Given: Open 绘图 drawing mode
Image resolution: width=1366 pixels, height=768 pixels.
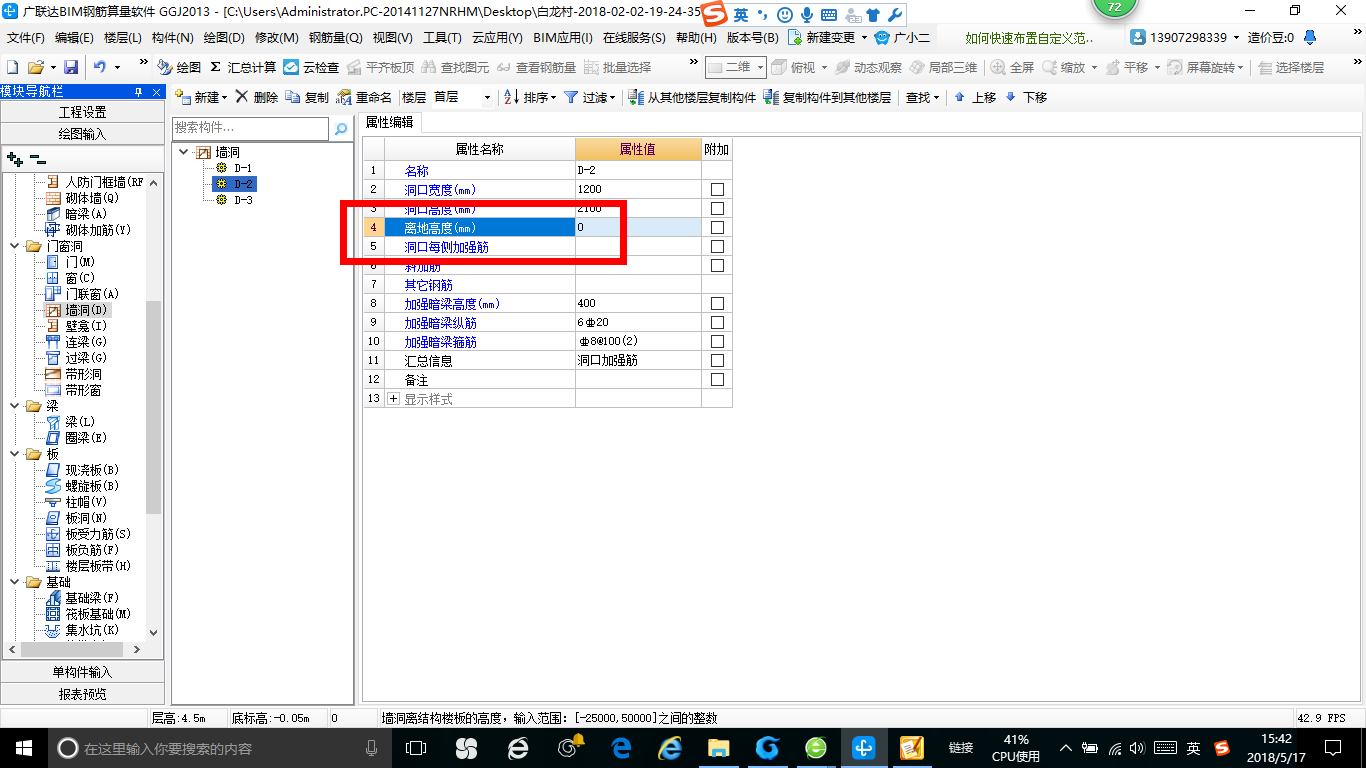Looking at the screenshot, I should [180, 67].
